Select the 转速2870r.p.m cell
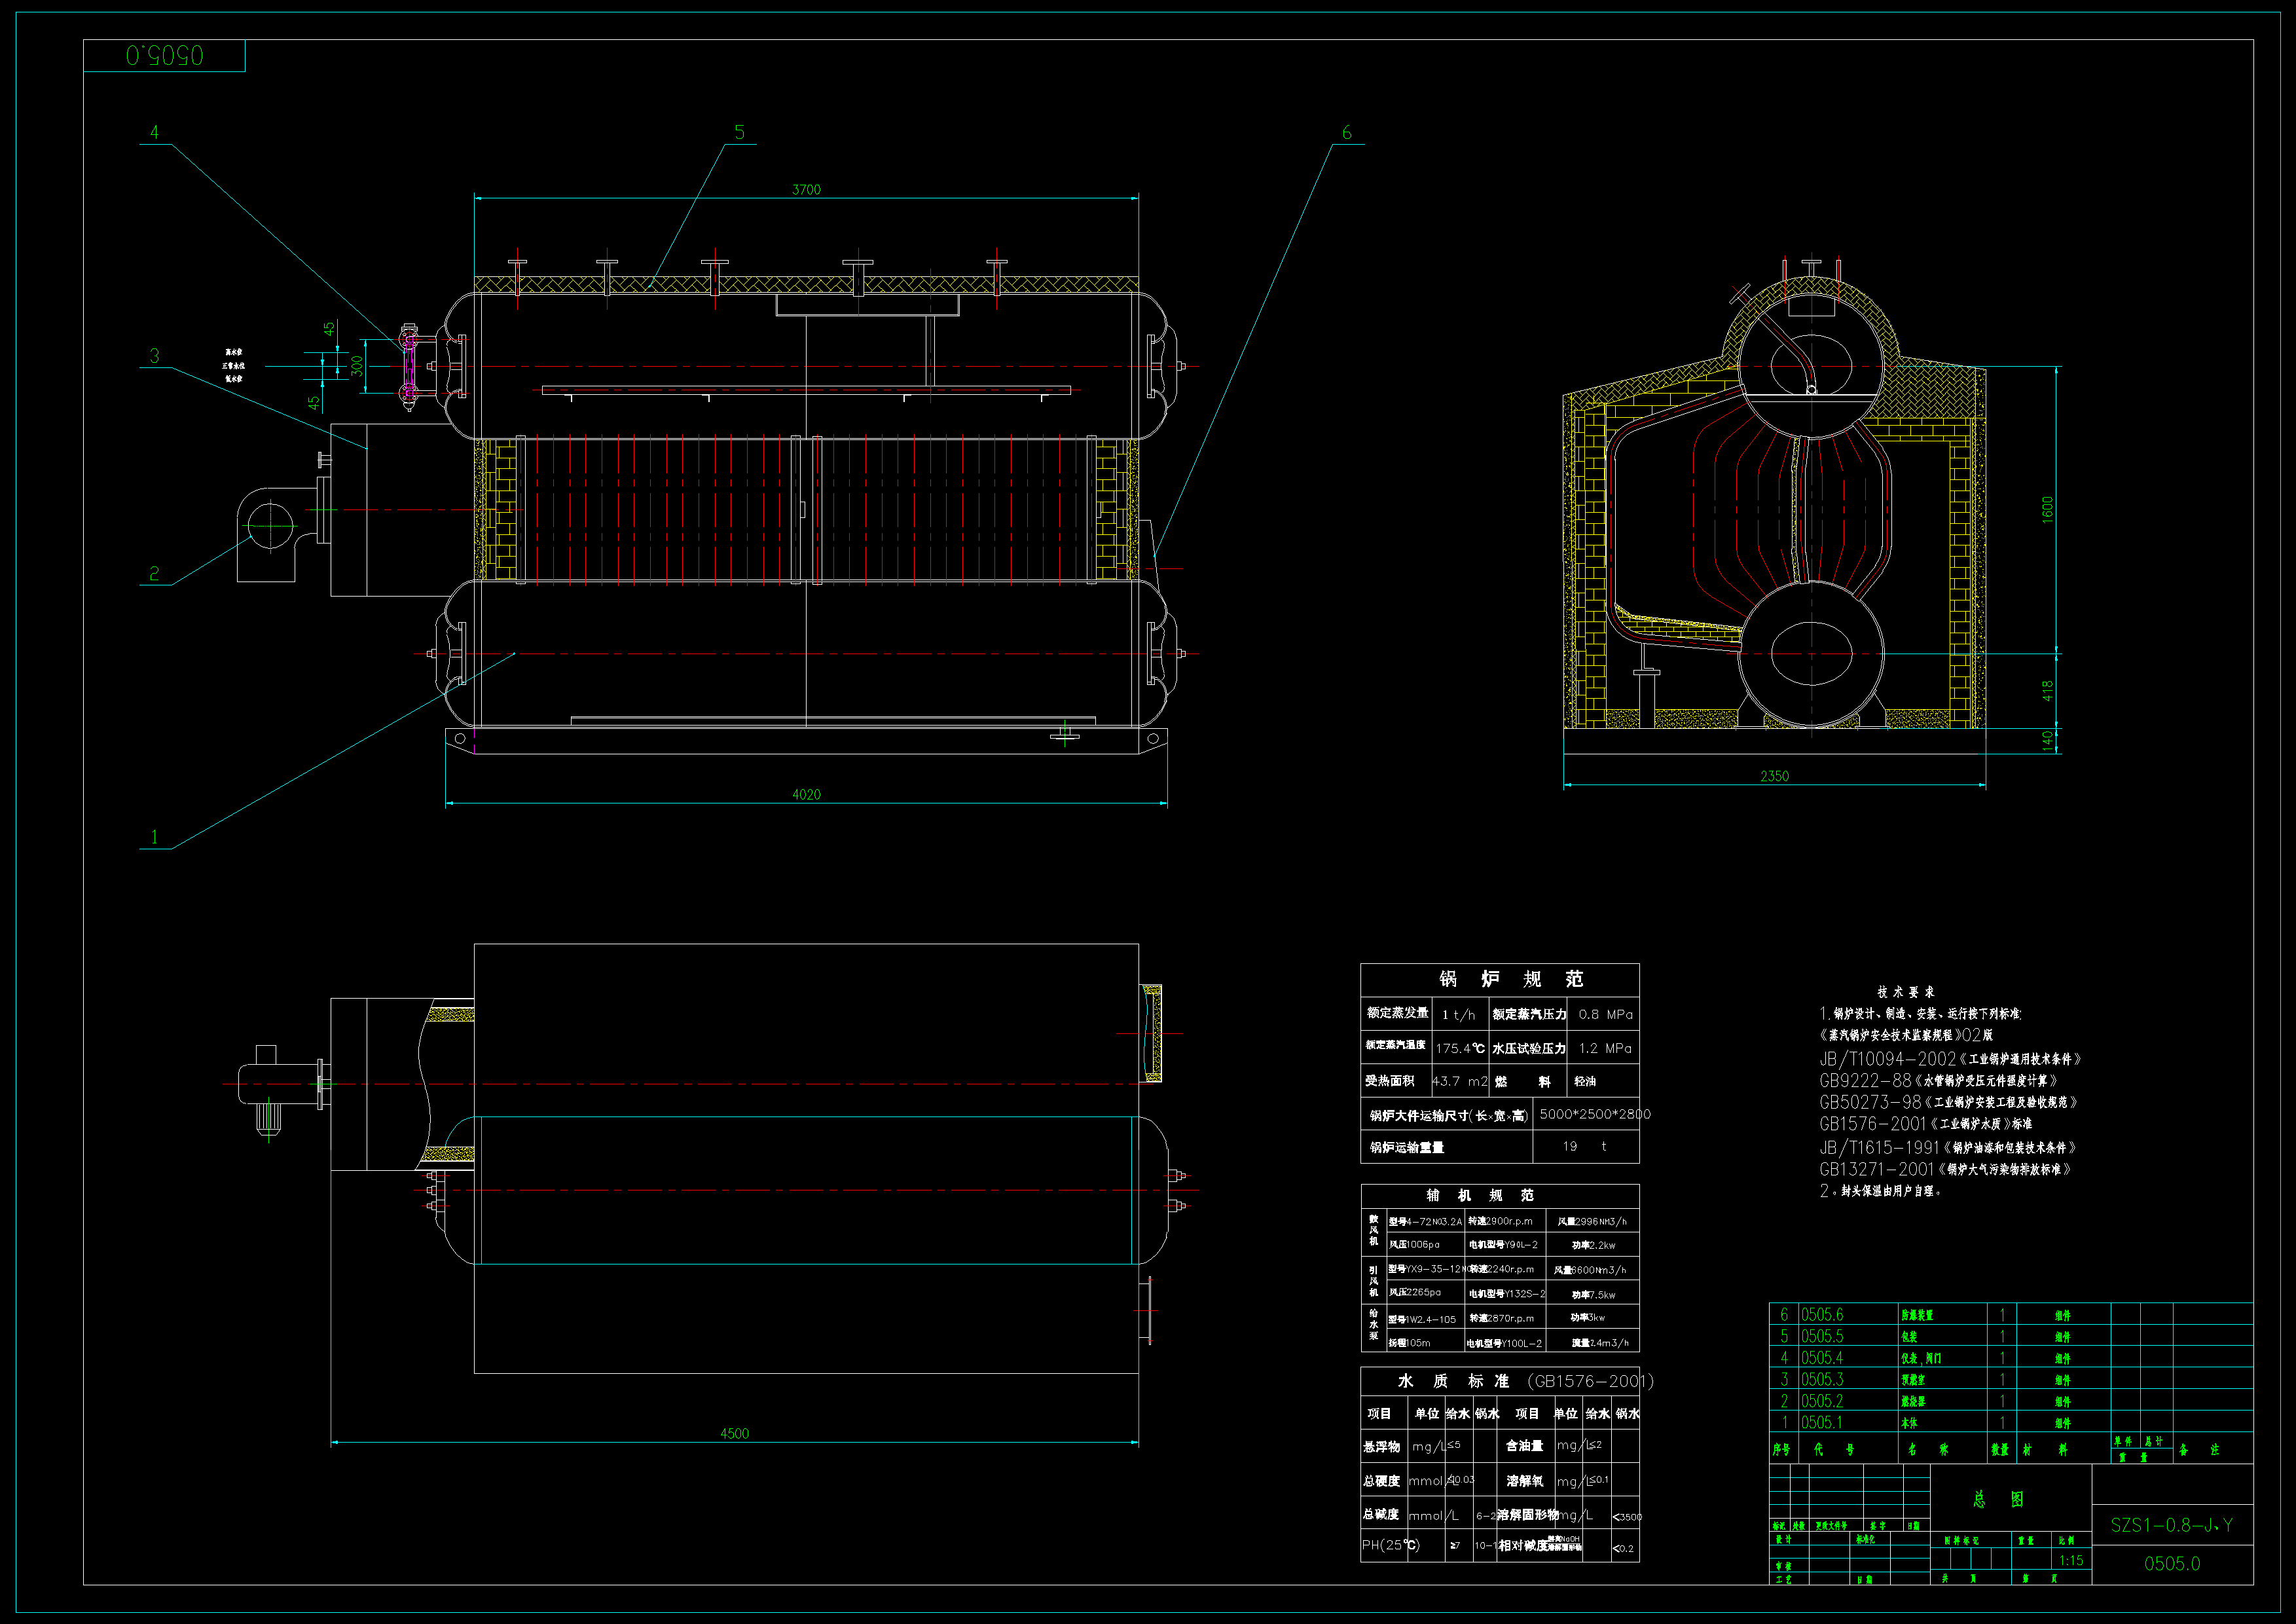This screenshot has width=2296, height=1624. pyautogui.click(x=1501, y=1318)
